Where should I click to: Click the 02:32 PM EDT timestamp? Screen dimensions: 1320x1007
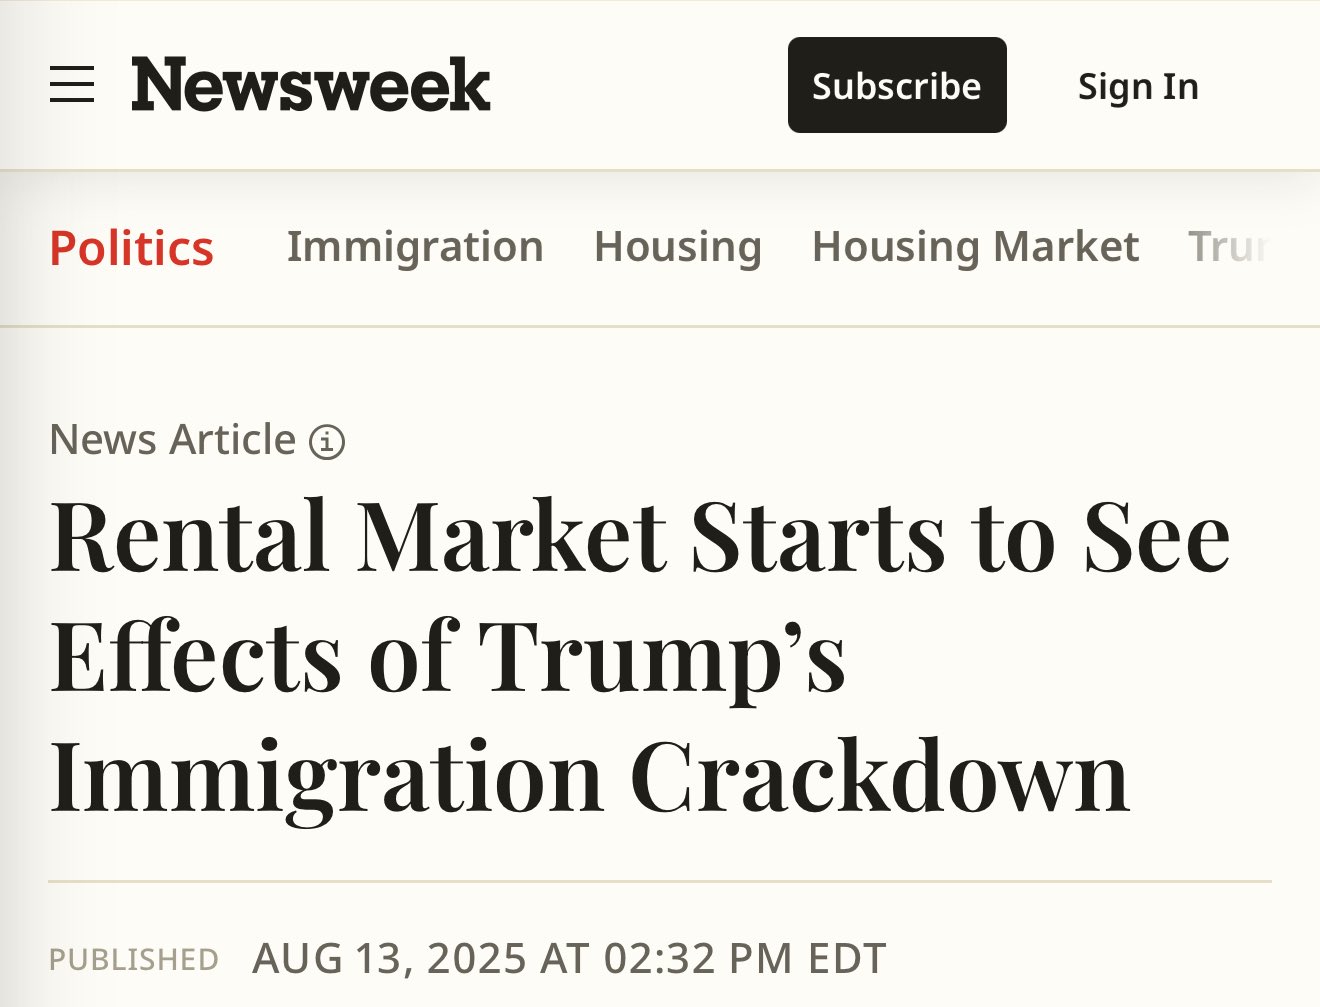745,958
